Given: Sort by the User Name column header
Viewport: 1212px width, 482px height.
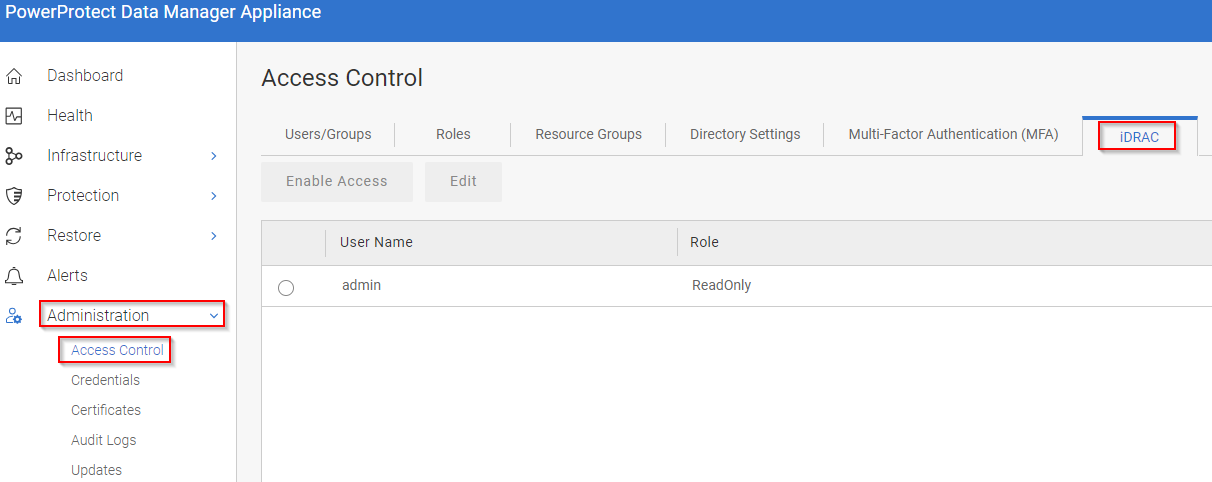Looking at the screenshot, I should click(x=376, y=242).
